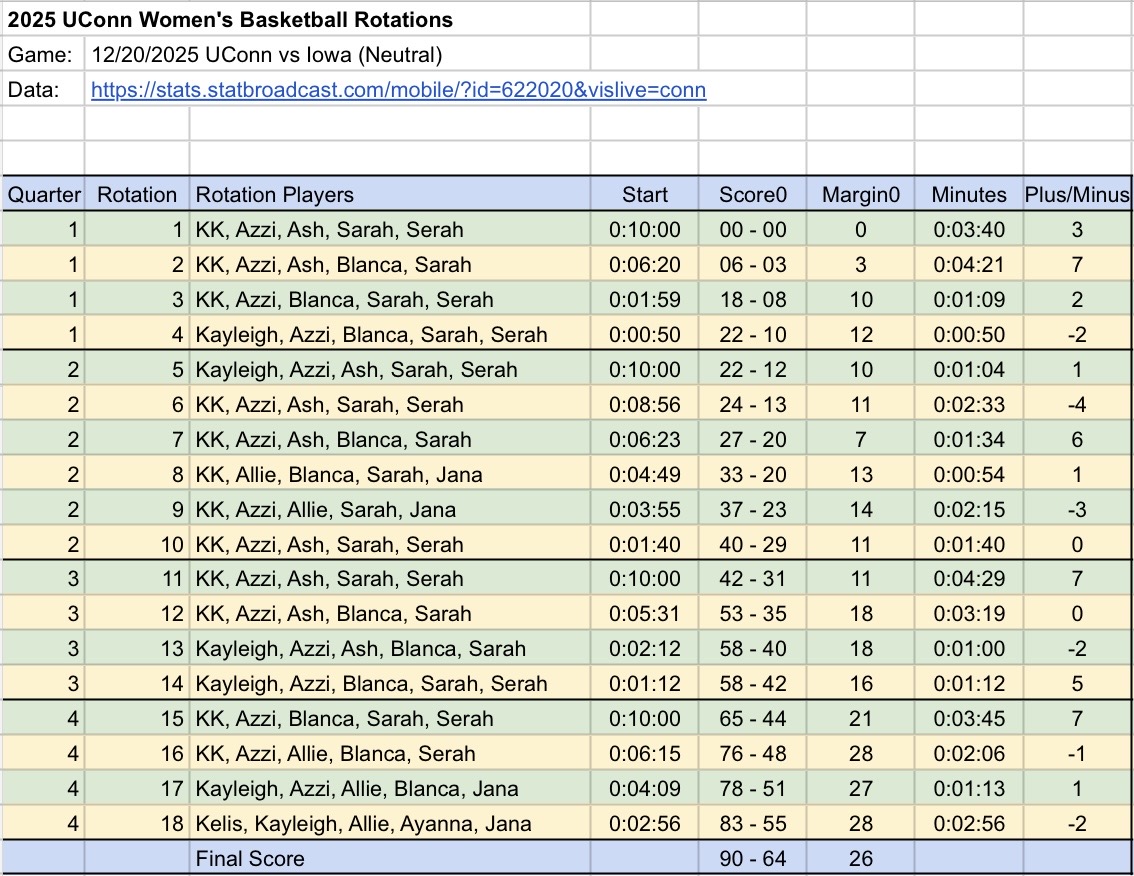Select the final margin cell showing 26
Viewport: 1134px width, 876px height.
860,858
